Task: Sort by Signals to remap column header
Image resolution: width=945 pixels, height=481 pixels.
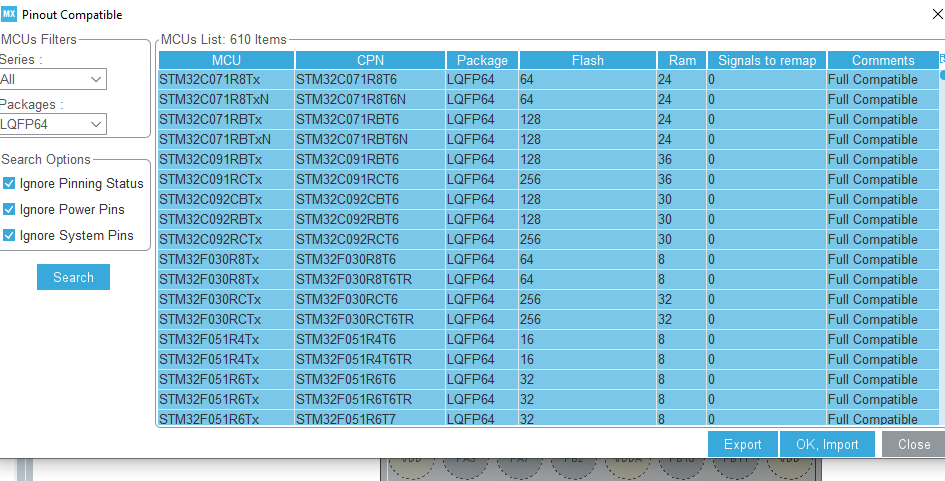Action: 767,60
